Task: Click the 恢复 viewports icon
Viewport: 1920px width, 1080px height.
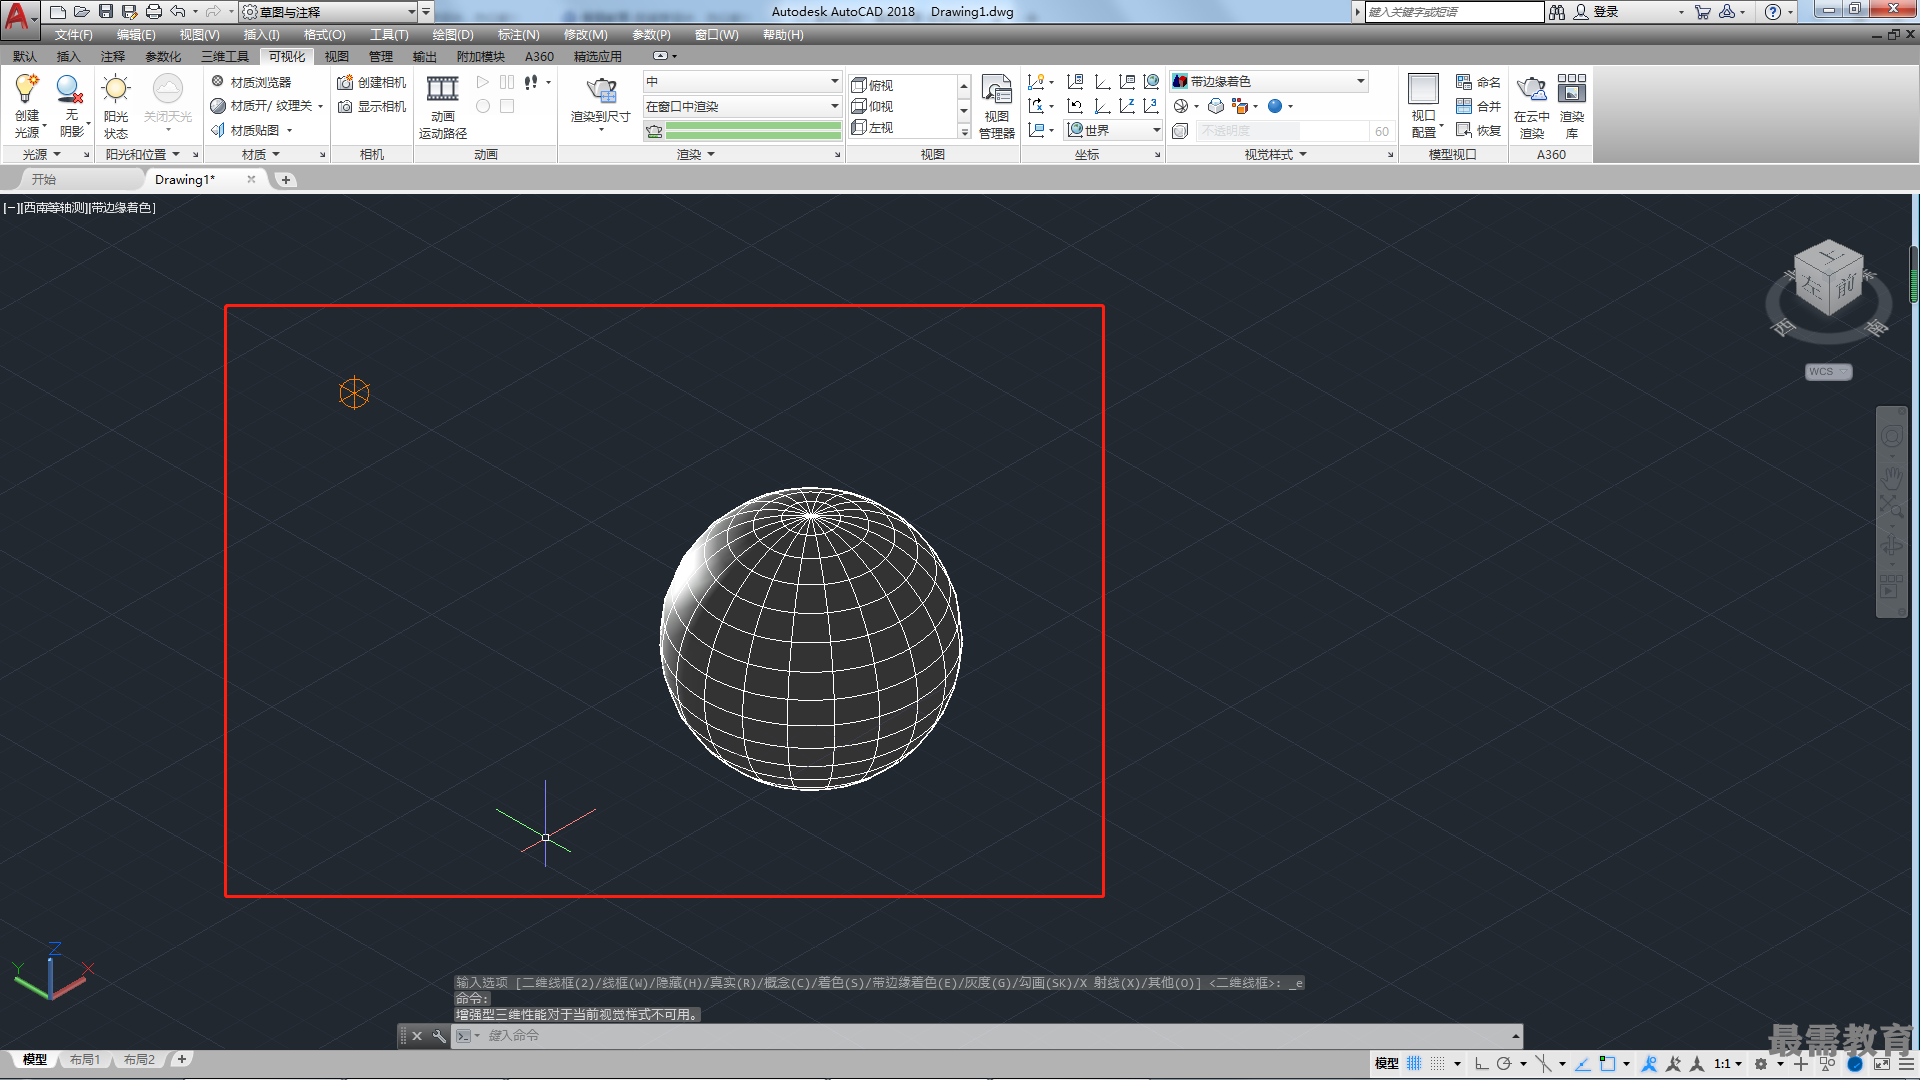Action: click(1478, 130)
